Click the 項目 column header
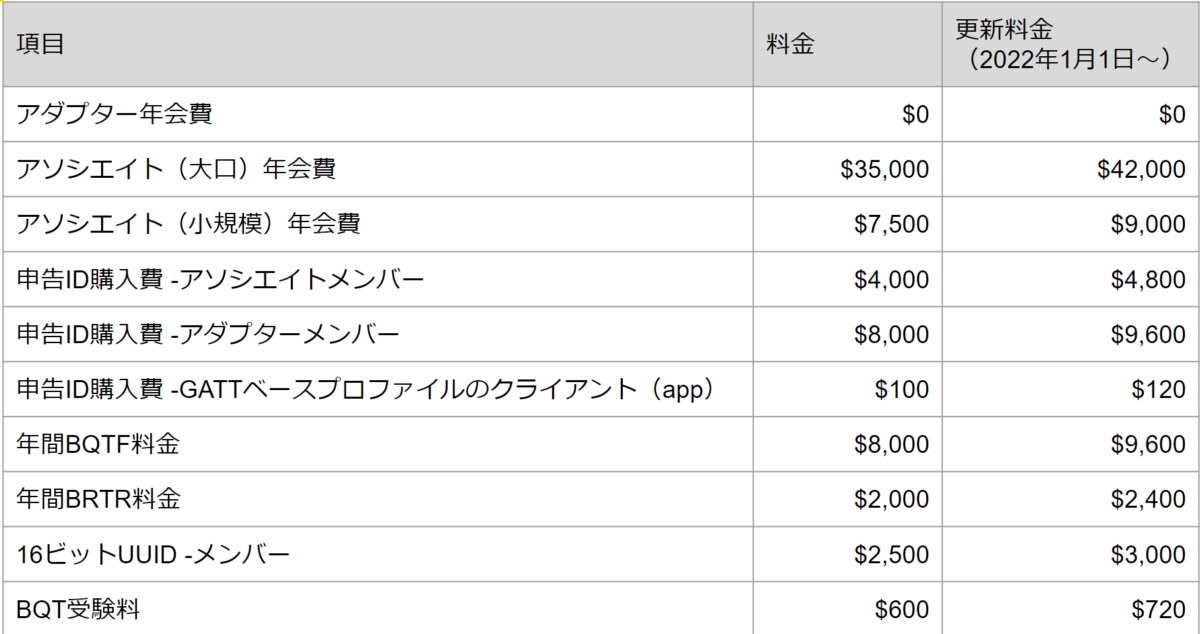The image size is (1200, 634). (x=377, y=45)
